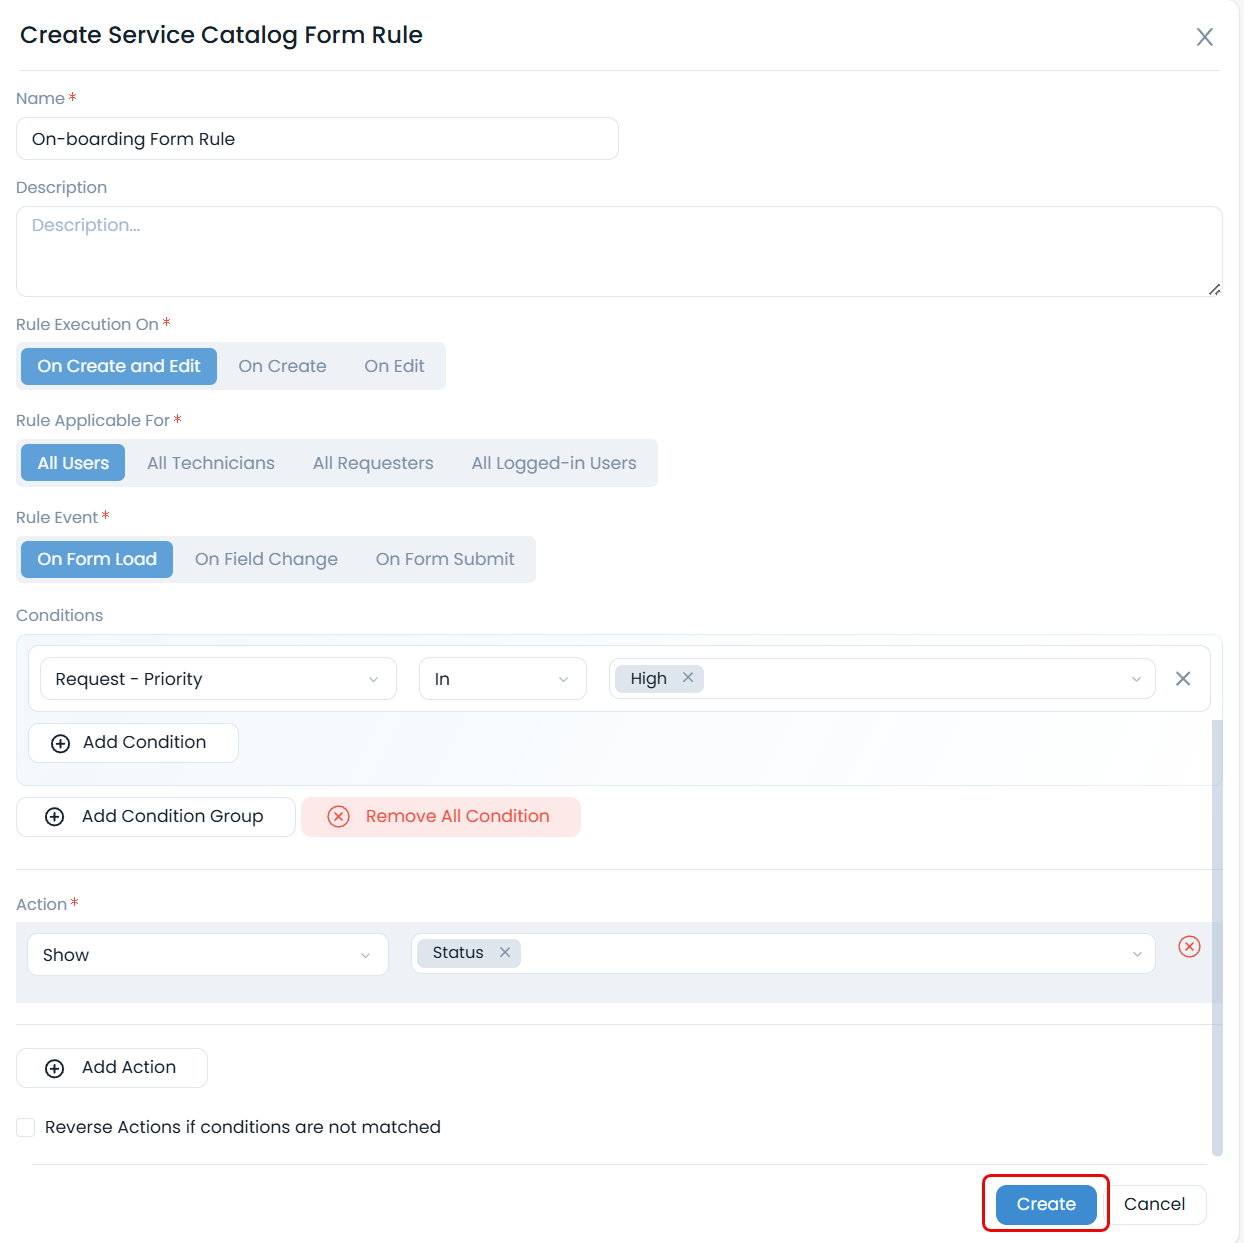Enable Reverse Actions if conditions are not matched
Screen dimensions: 1244x1243
[25, 1127]
